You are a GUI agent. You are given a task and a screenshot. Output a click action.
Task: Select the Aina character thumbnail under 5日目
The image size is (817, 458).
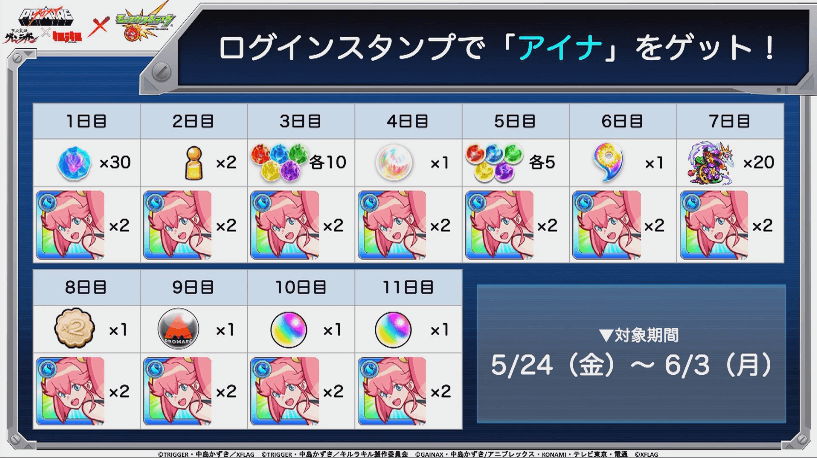tap(499, 225)
